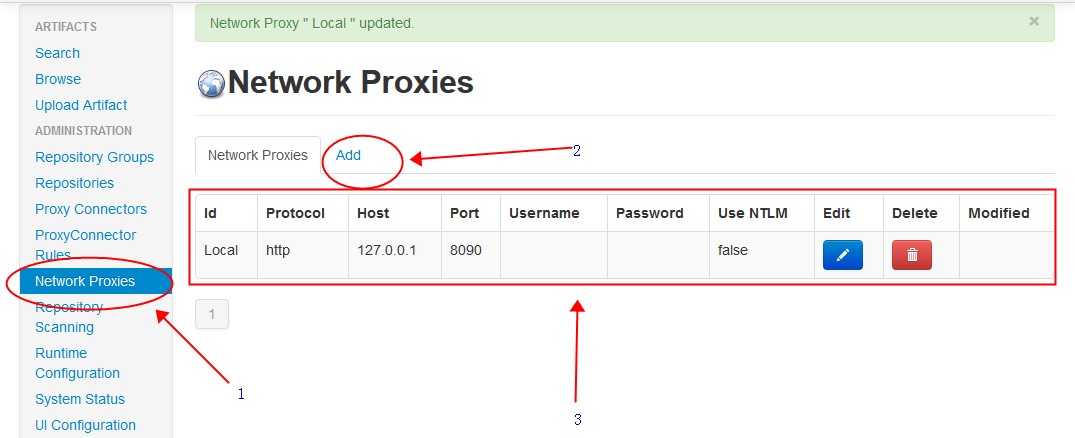
Task: Click the blue pencil edit icon
Action: pyautogui.click(x=843, y=255)
